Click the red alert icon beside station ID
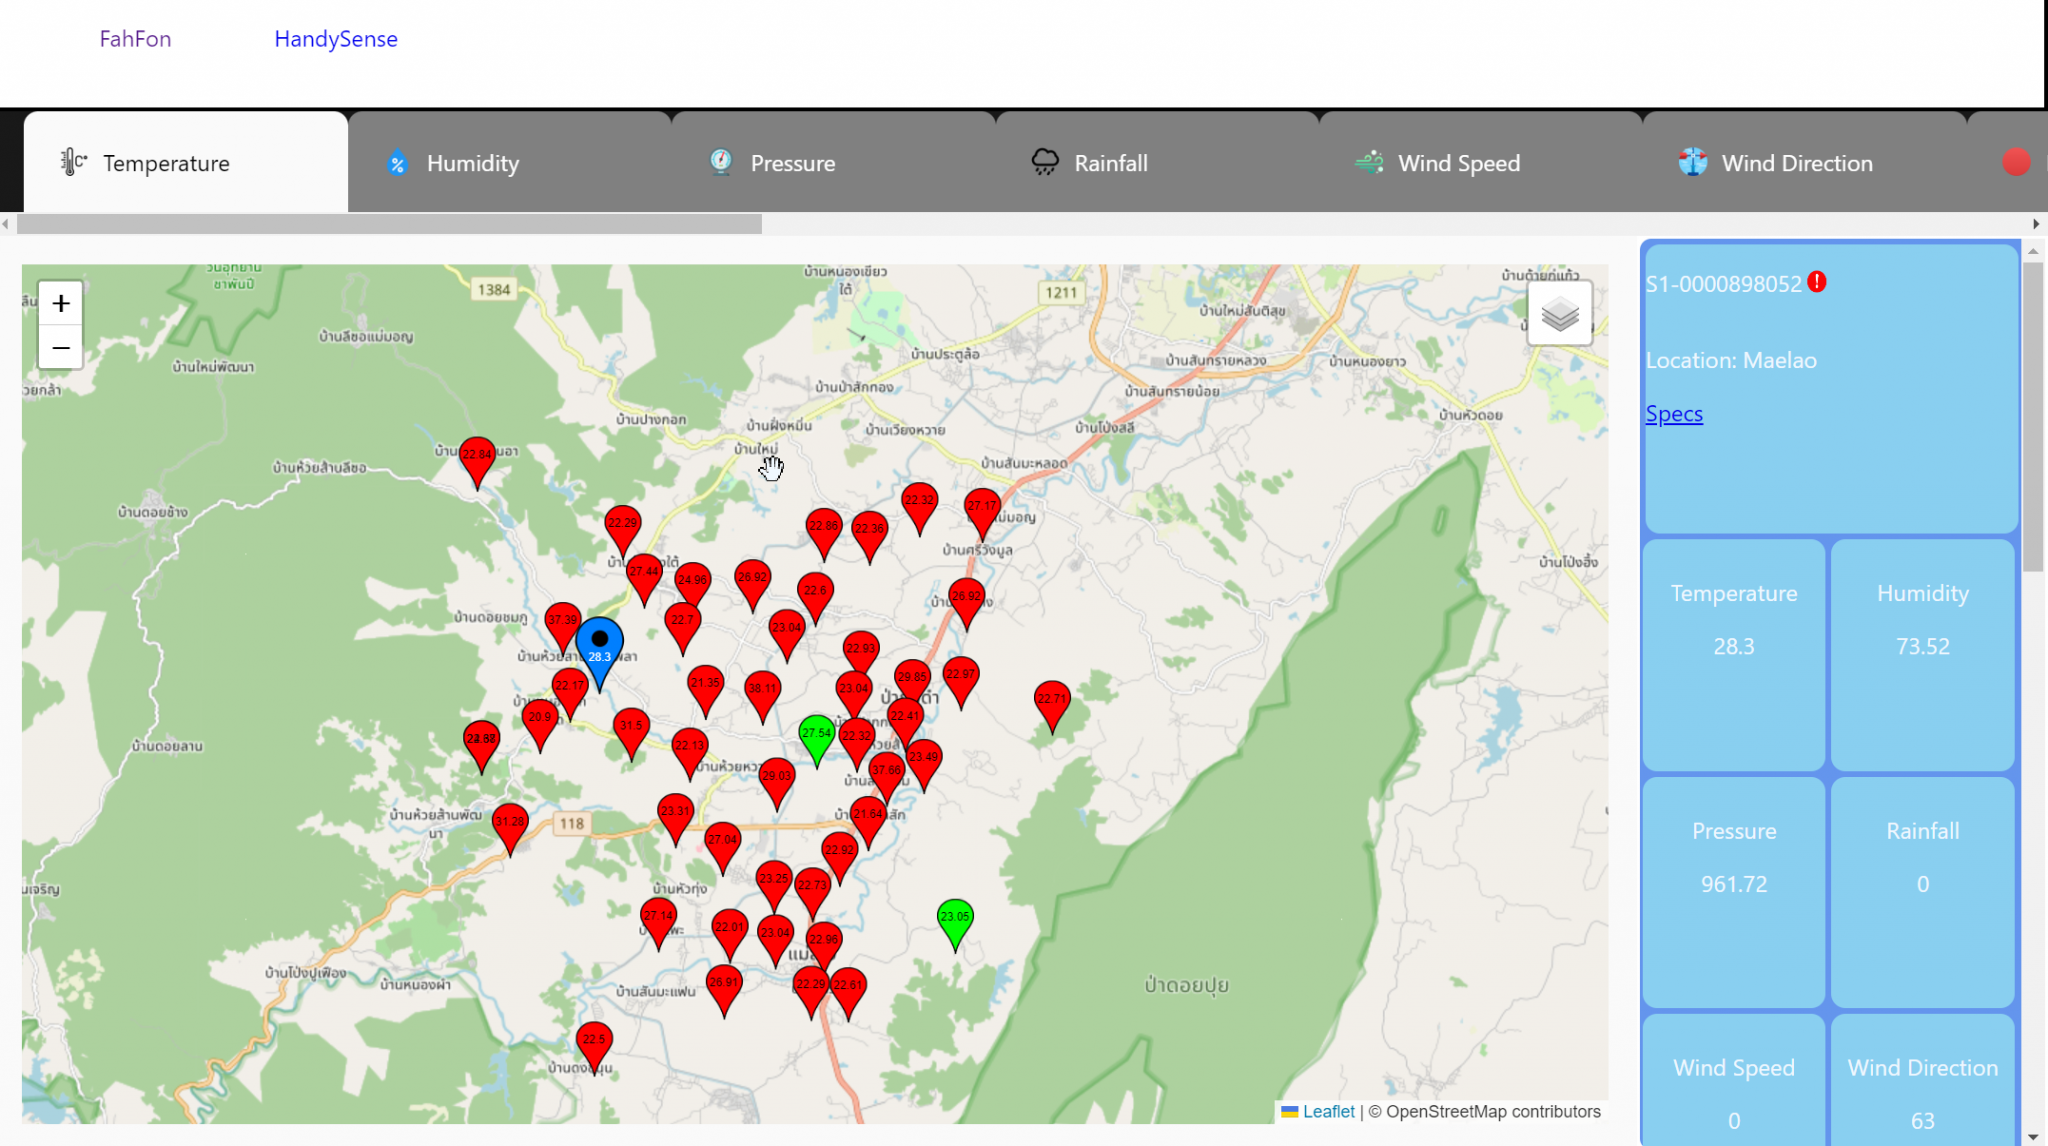The width and height of the screenshot is (2048, 1146). 1817,282
